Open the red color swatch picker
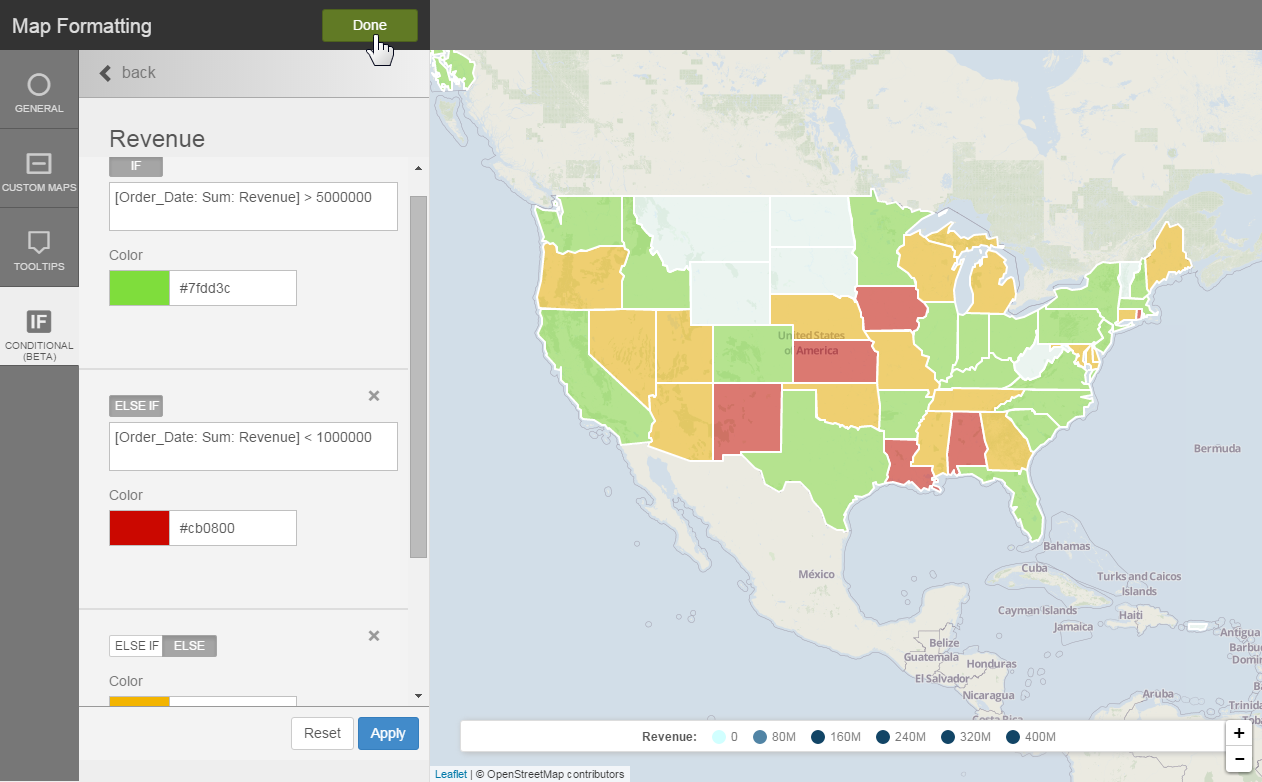The width and height of the screenshot is (1262, 782). click(x=139, y=528)
